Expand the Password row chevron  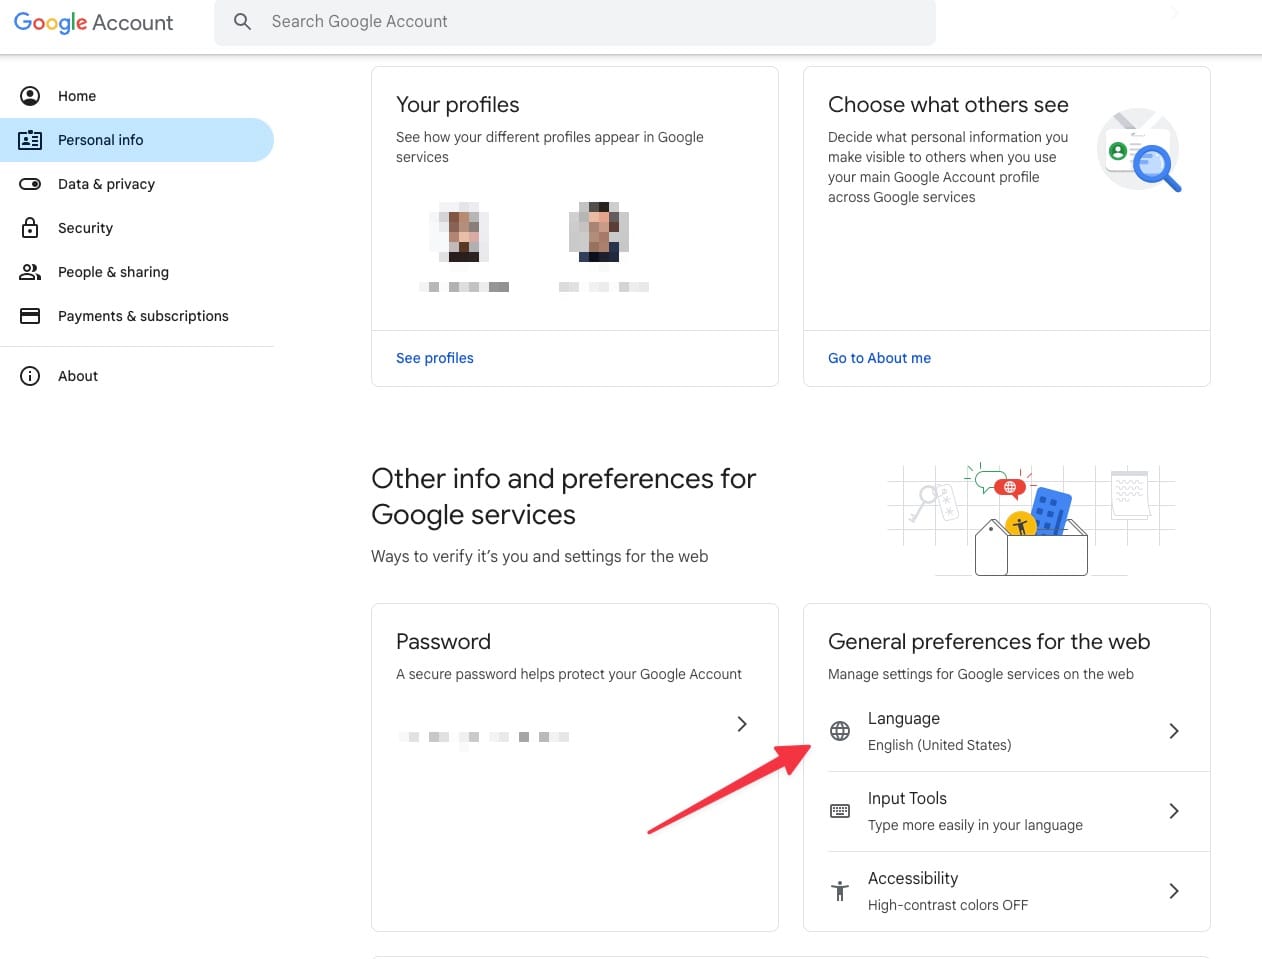coord(742,724)
